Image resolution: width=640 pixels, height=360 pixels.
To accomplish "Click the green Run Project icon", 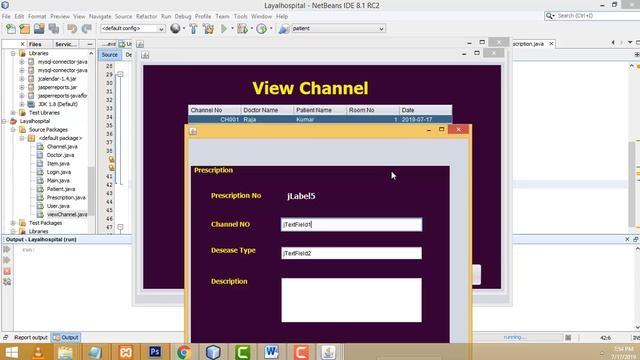I will tap(224, 29).
